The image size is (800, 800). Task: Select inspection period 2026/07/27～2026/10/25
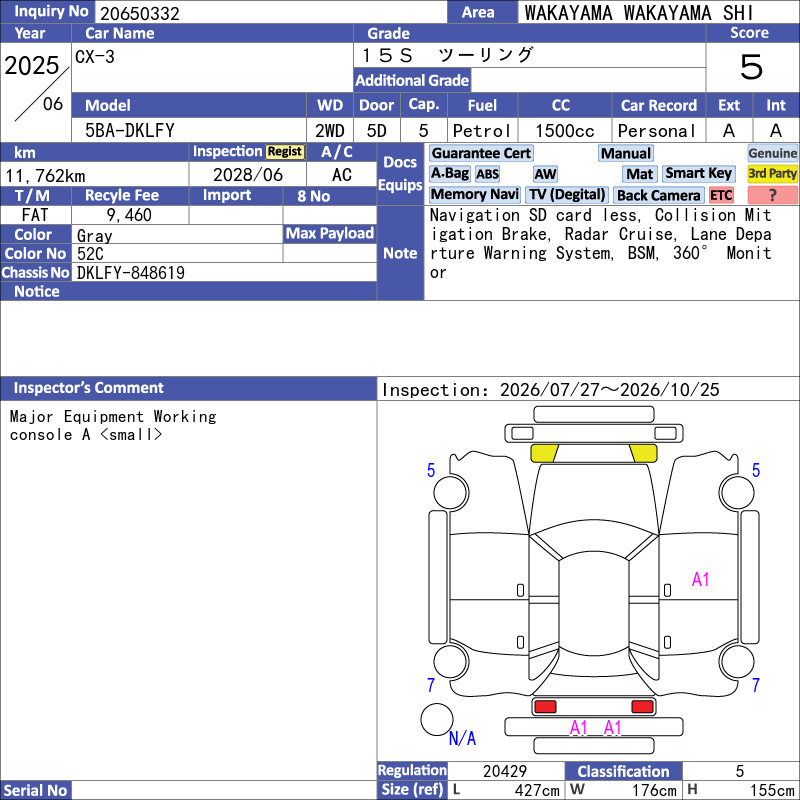pos(609,390)
